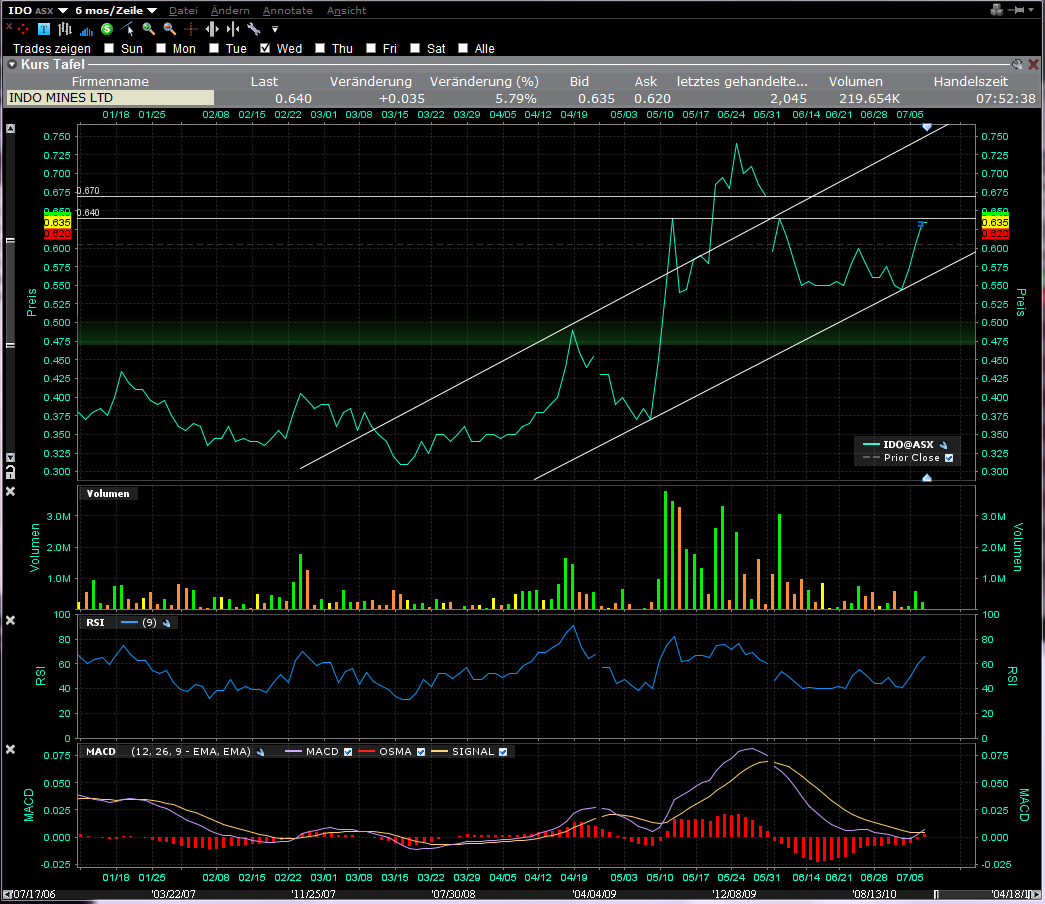The image size is (1045, 904).
Task: Open IDO@ASX legend wrench settings
Action: 943,445
